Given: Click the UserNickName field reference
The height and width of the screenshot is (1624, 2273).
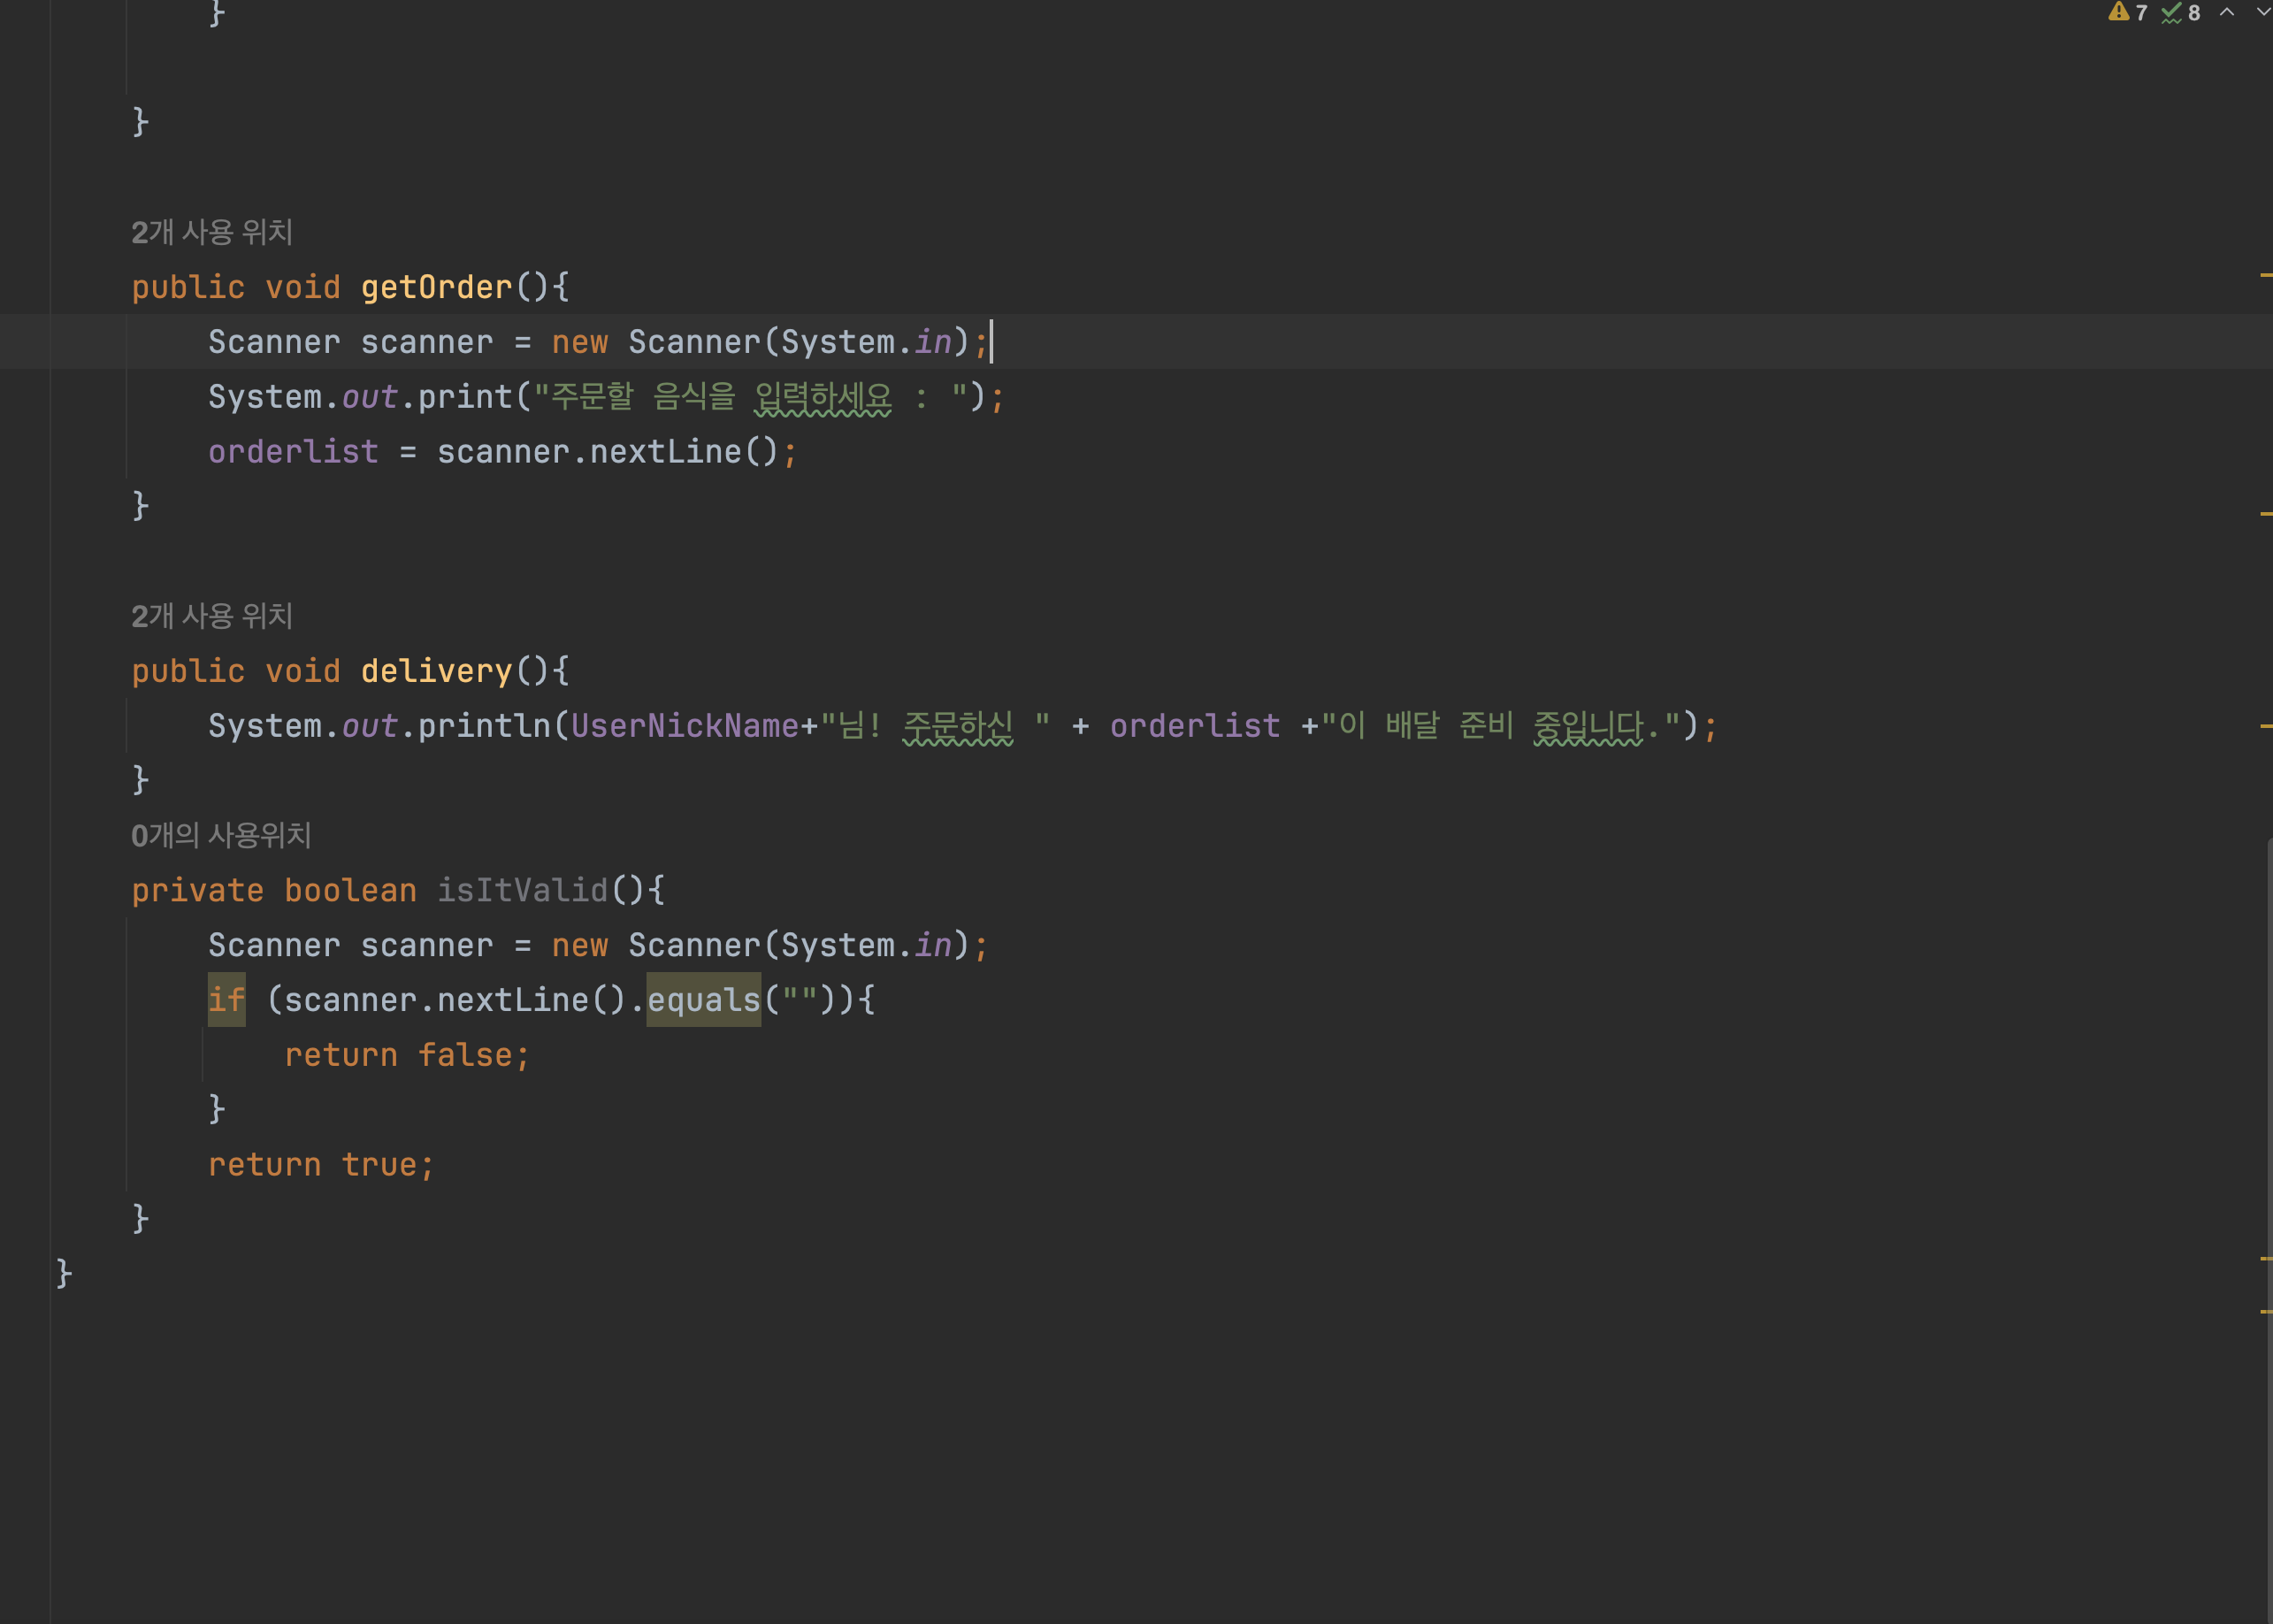Looking at the screenshot, I should point(684,726).
